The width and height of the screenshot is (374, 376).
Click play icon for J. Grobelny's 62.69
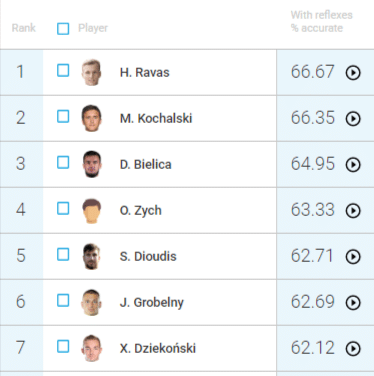(x=353, y=302)
